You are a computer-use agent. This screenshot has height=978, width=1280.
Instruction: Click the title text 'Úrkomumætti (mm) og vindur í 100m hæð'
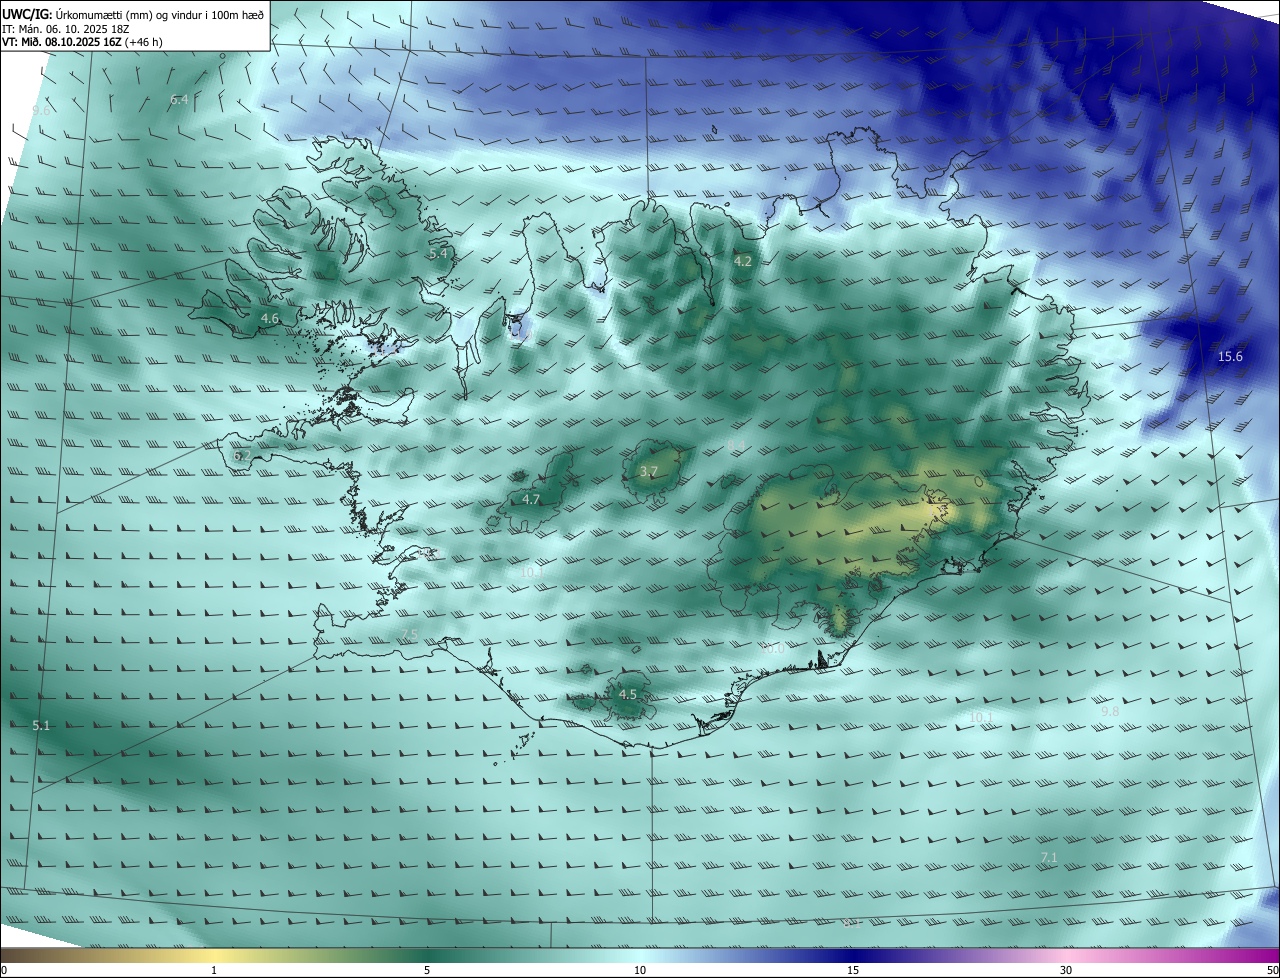click(160, 14)
